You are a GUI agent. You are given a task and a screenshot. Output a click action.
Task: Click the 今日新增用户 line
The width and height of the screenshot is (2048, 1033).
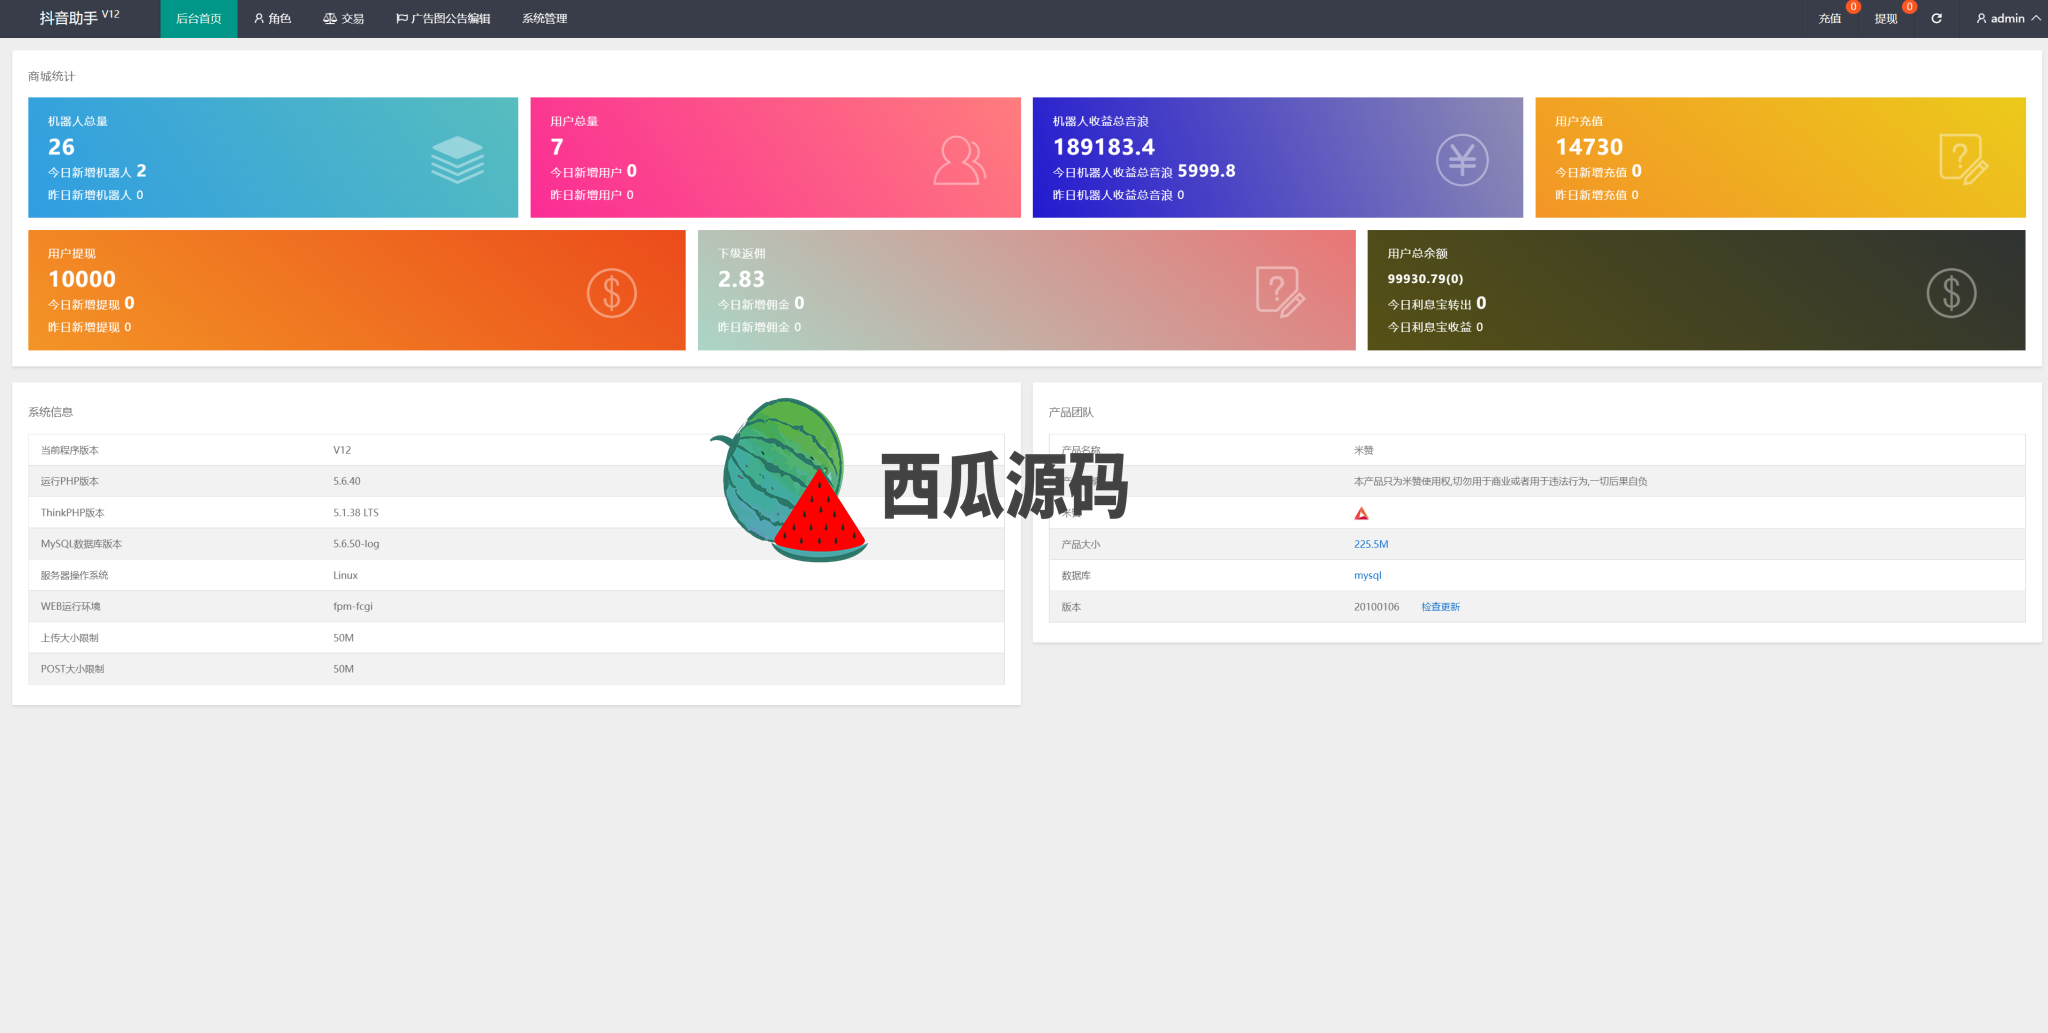pos(594,172)
